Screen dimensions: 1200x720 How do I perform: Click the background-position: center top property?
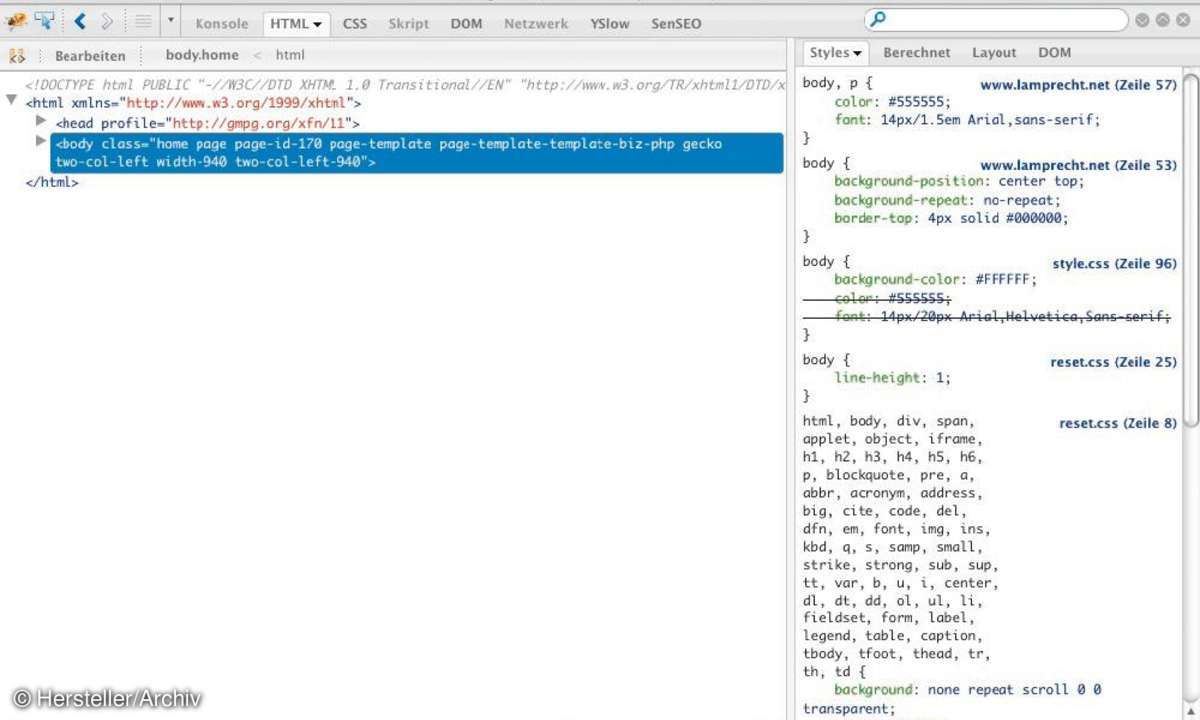[960, 181]
